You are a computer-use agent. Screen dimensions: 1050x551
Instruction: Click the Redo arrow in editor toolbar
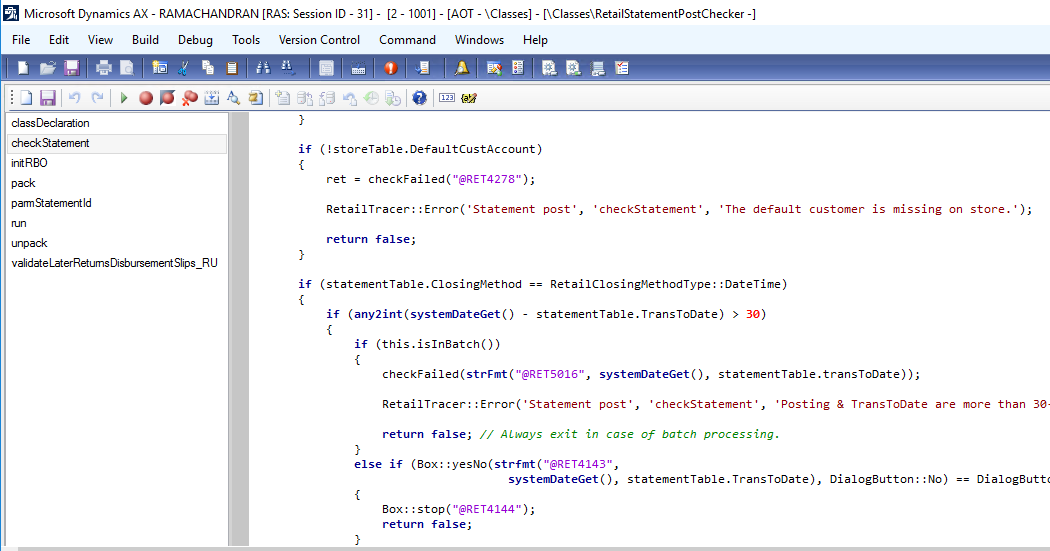(x=97, y=98)
